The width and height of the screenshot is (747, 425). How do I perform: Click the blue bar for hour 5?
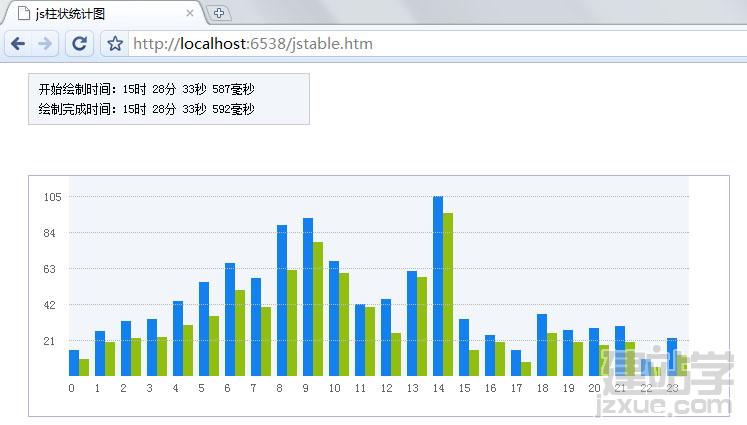(204, 329)
